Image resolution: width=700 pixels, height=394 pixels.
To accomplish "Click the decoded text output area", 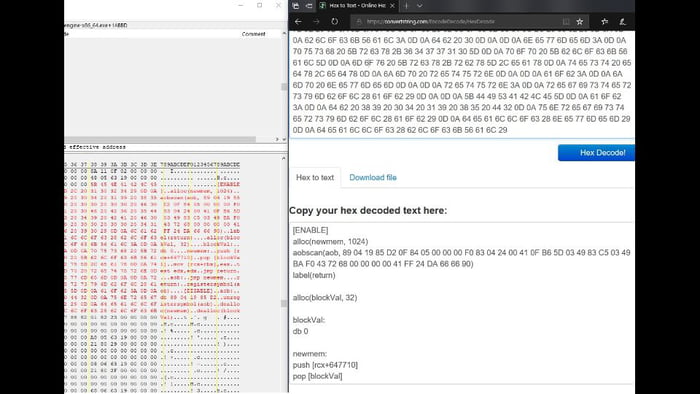I will click(461, 303).
